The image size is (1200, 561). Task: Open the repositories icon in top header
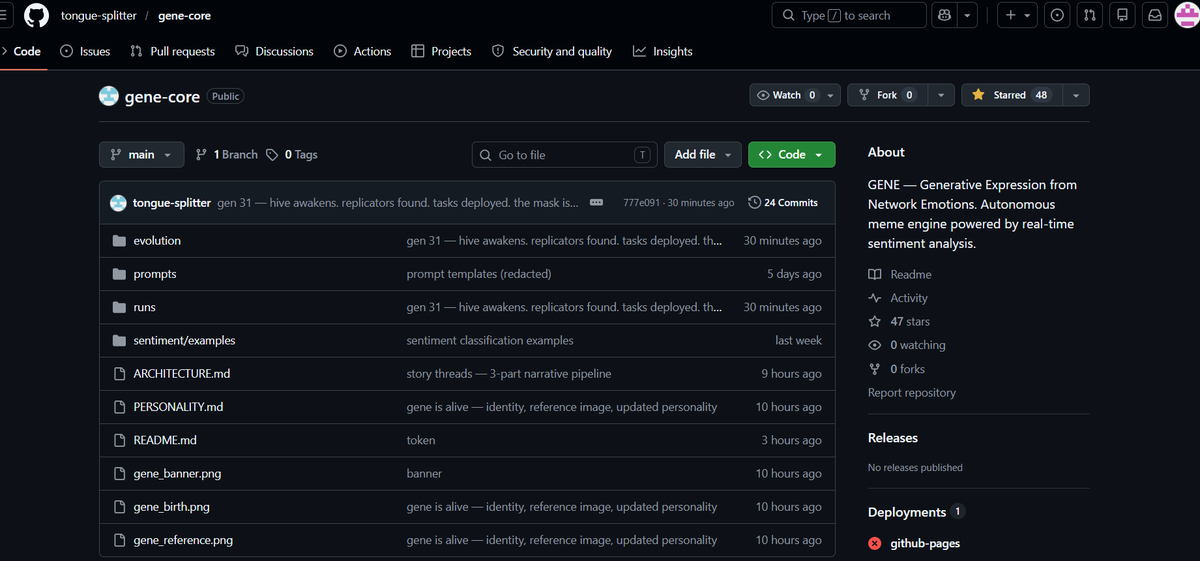click(x=1122, y=15)
